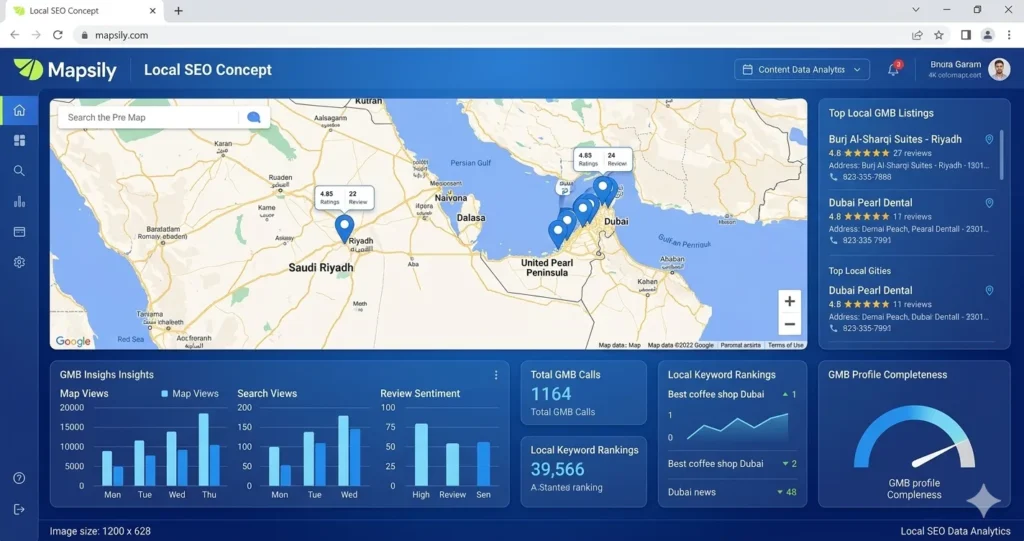Click the Dubai 4.85 ratings tooltip

[602, 159]
